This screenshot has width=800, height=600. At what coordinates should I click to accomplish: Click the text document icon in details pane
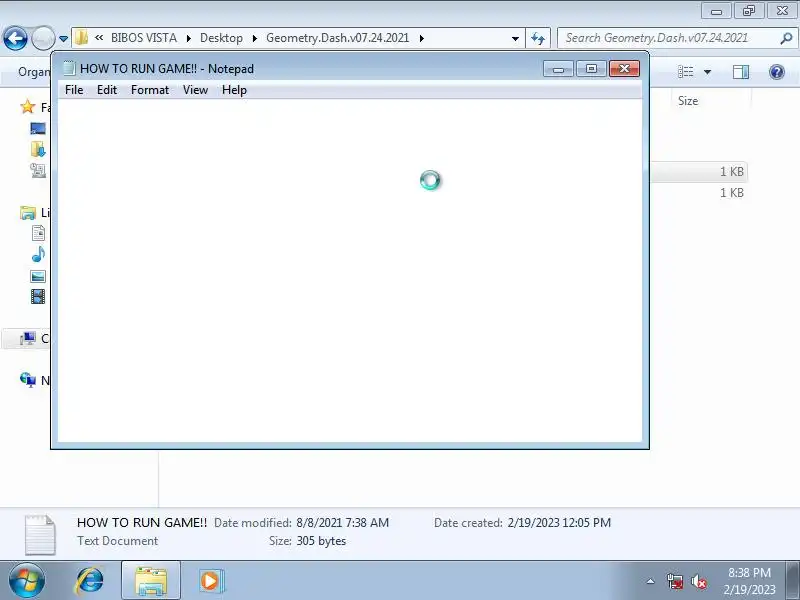tap(40, 535)
